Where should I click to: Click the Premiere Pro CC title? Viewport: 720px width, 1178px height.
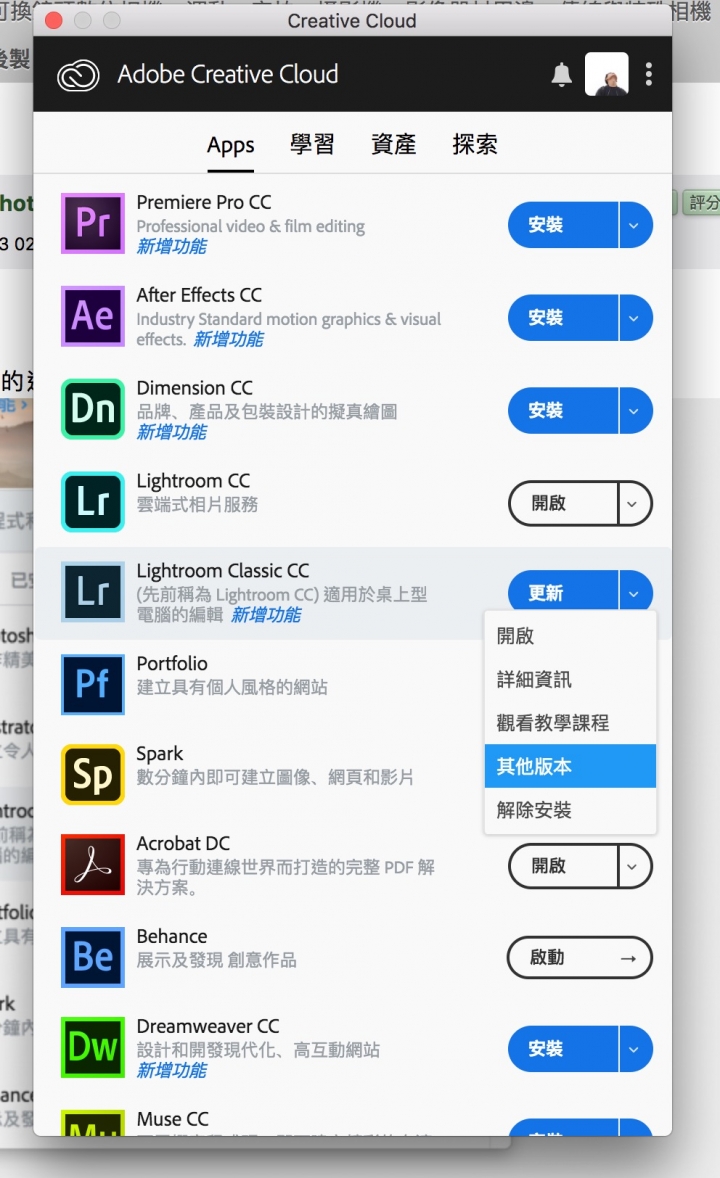pyautogui.click(x=204, y=202)
